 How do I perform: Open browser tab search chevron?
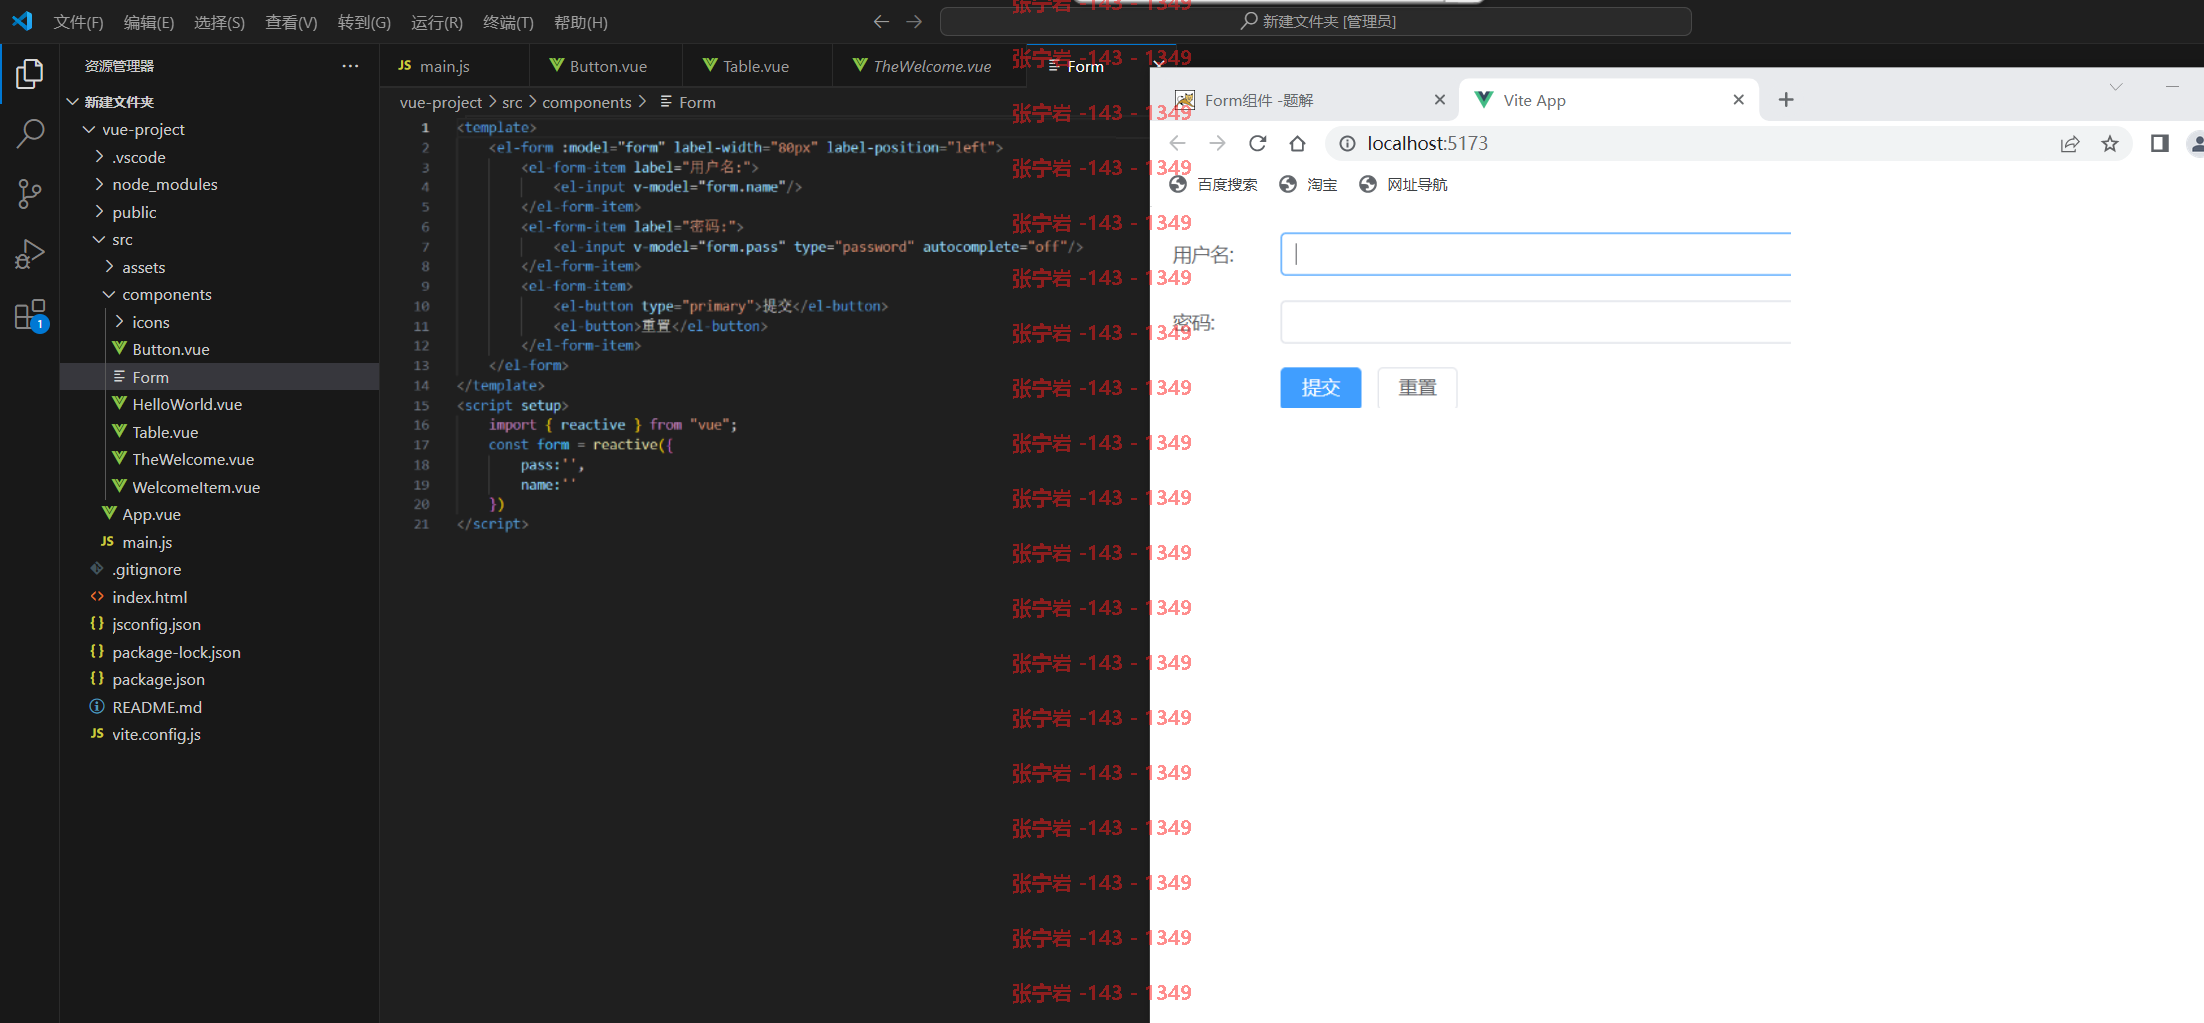tap(2116, 87)
